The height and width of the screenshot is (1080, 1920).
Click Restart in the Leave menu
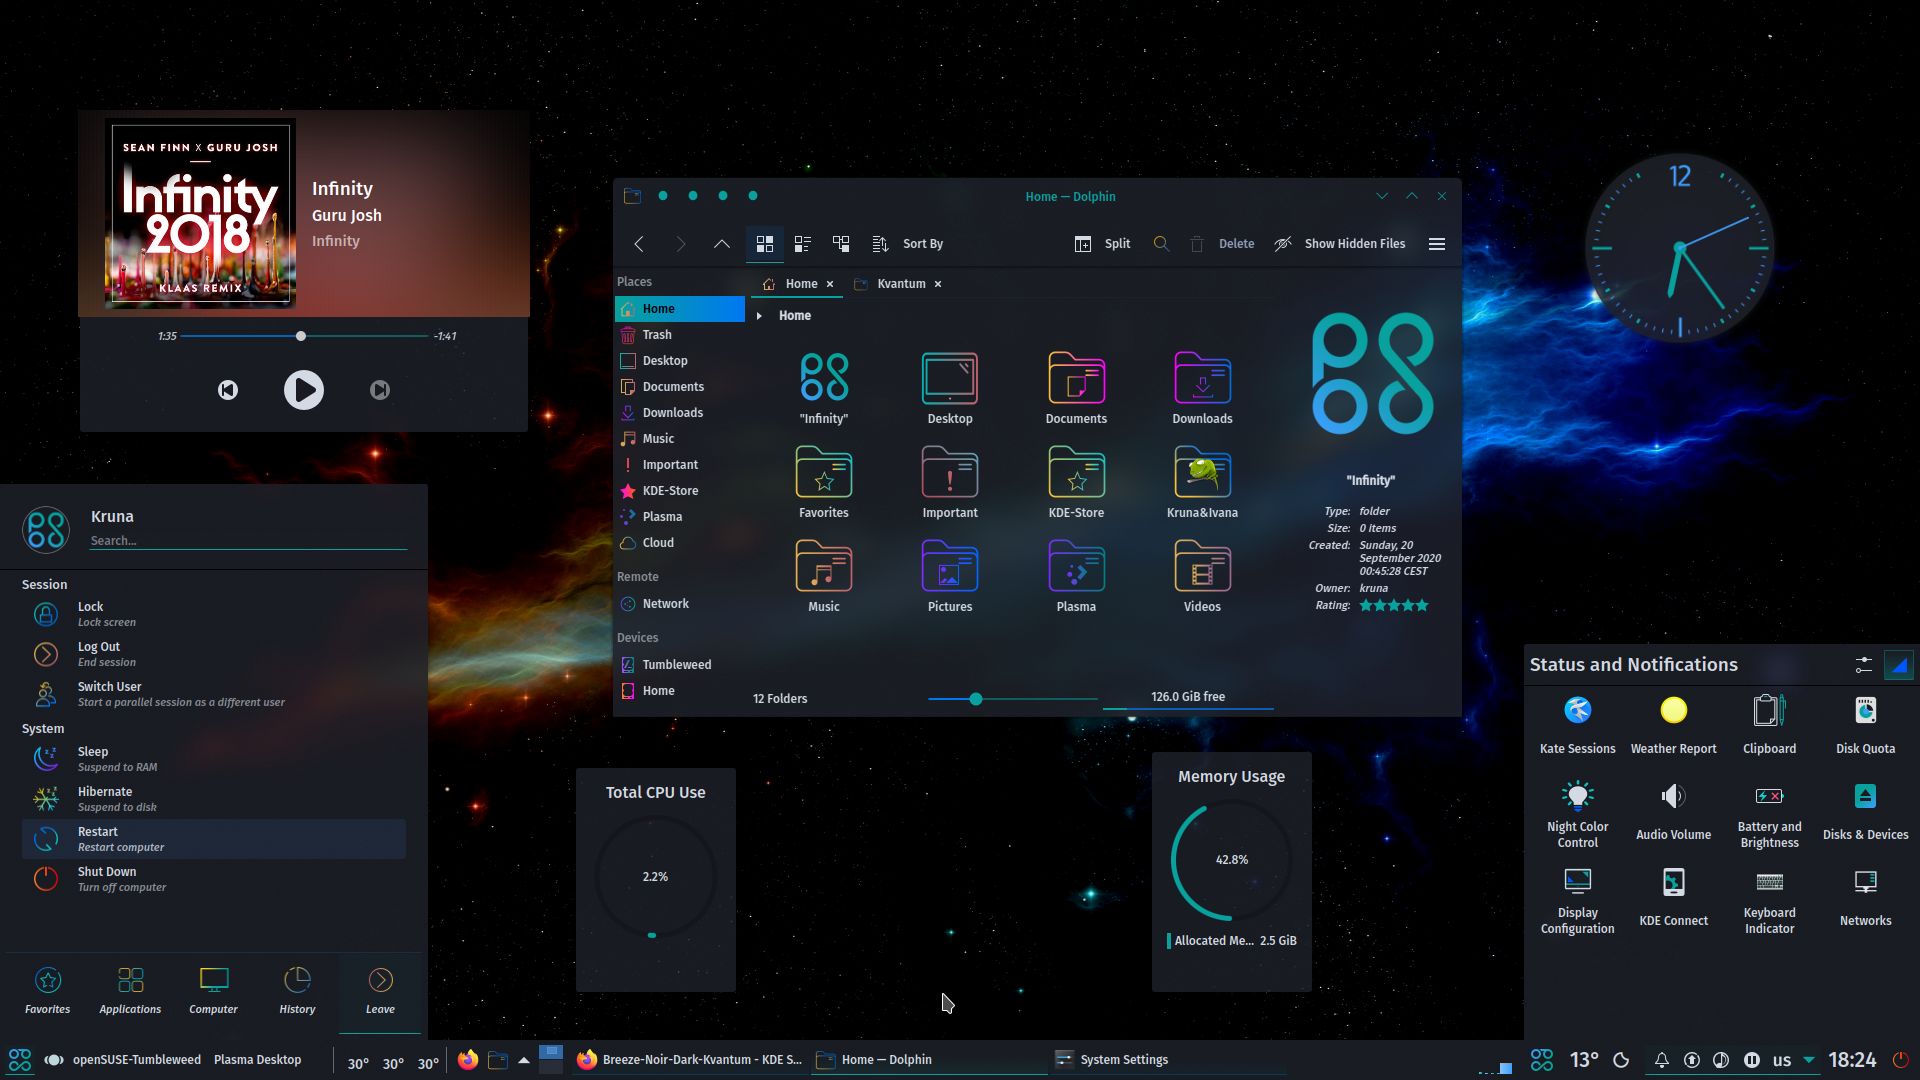(213, 838)
